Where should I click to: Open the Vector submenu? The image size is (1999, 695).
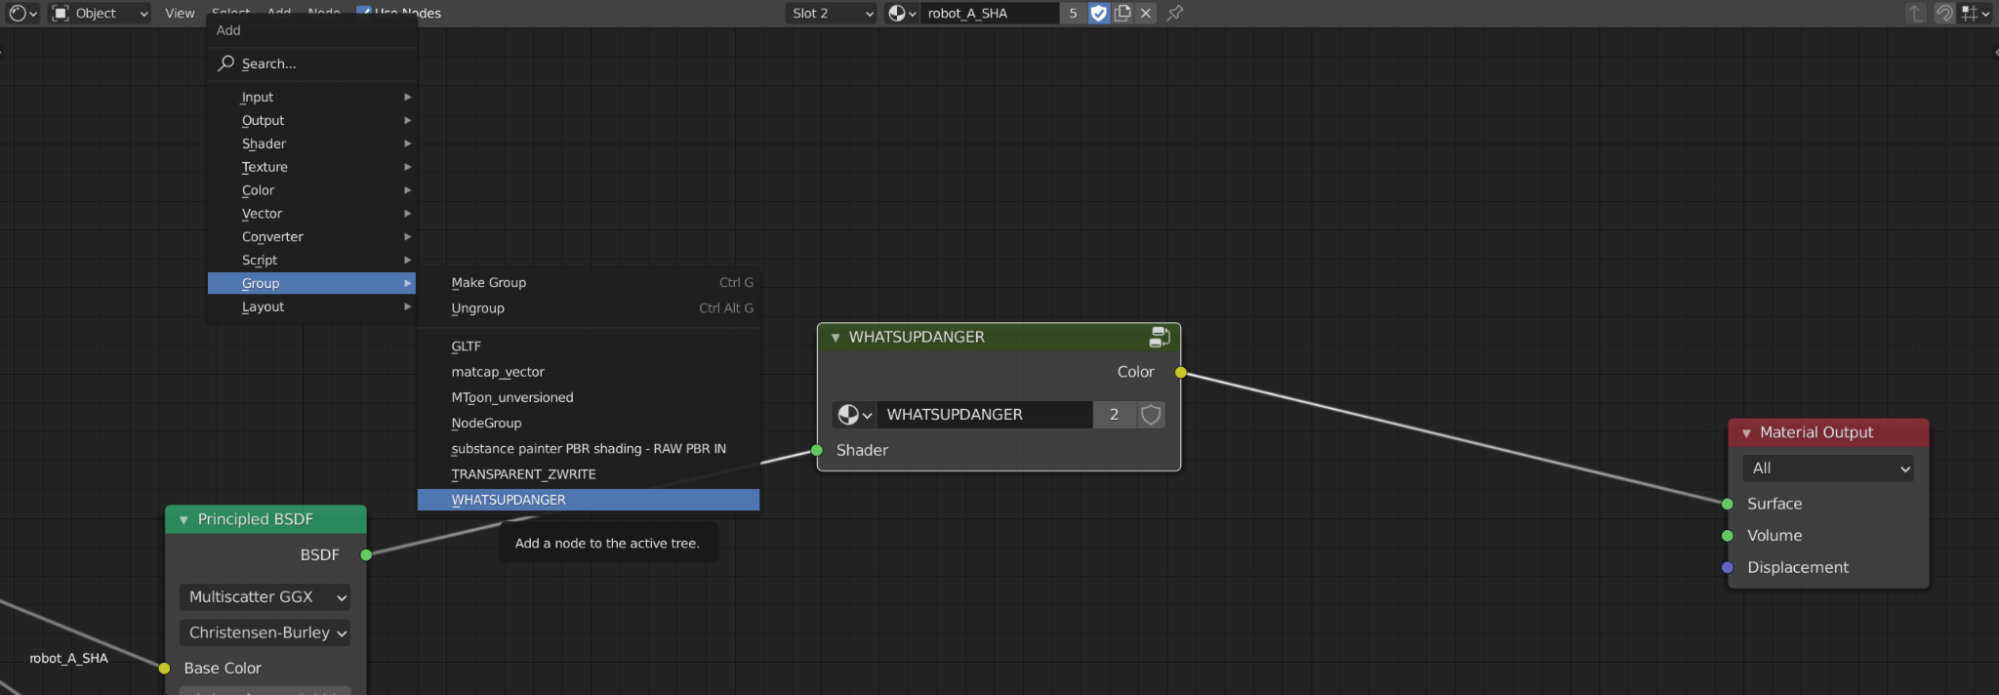[312, 213]
